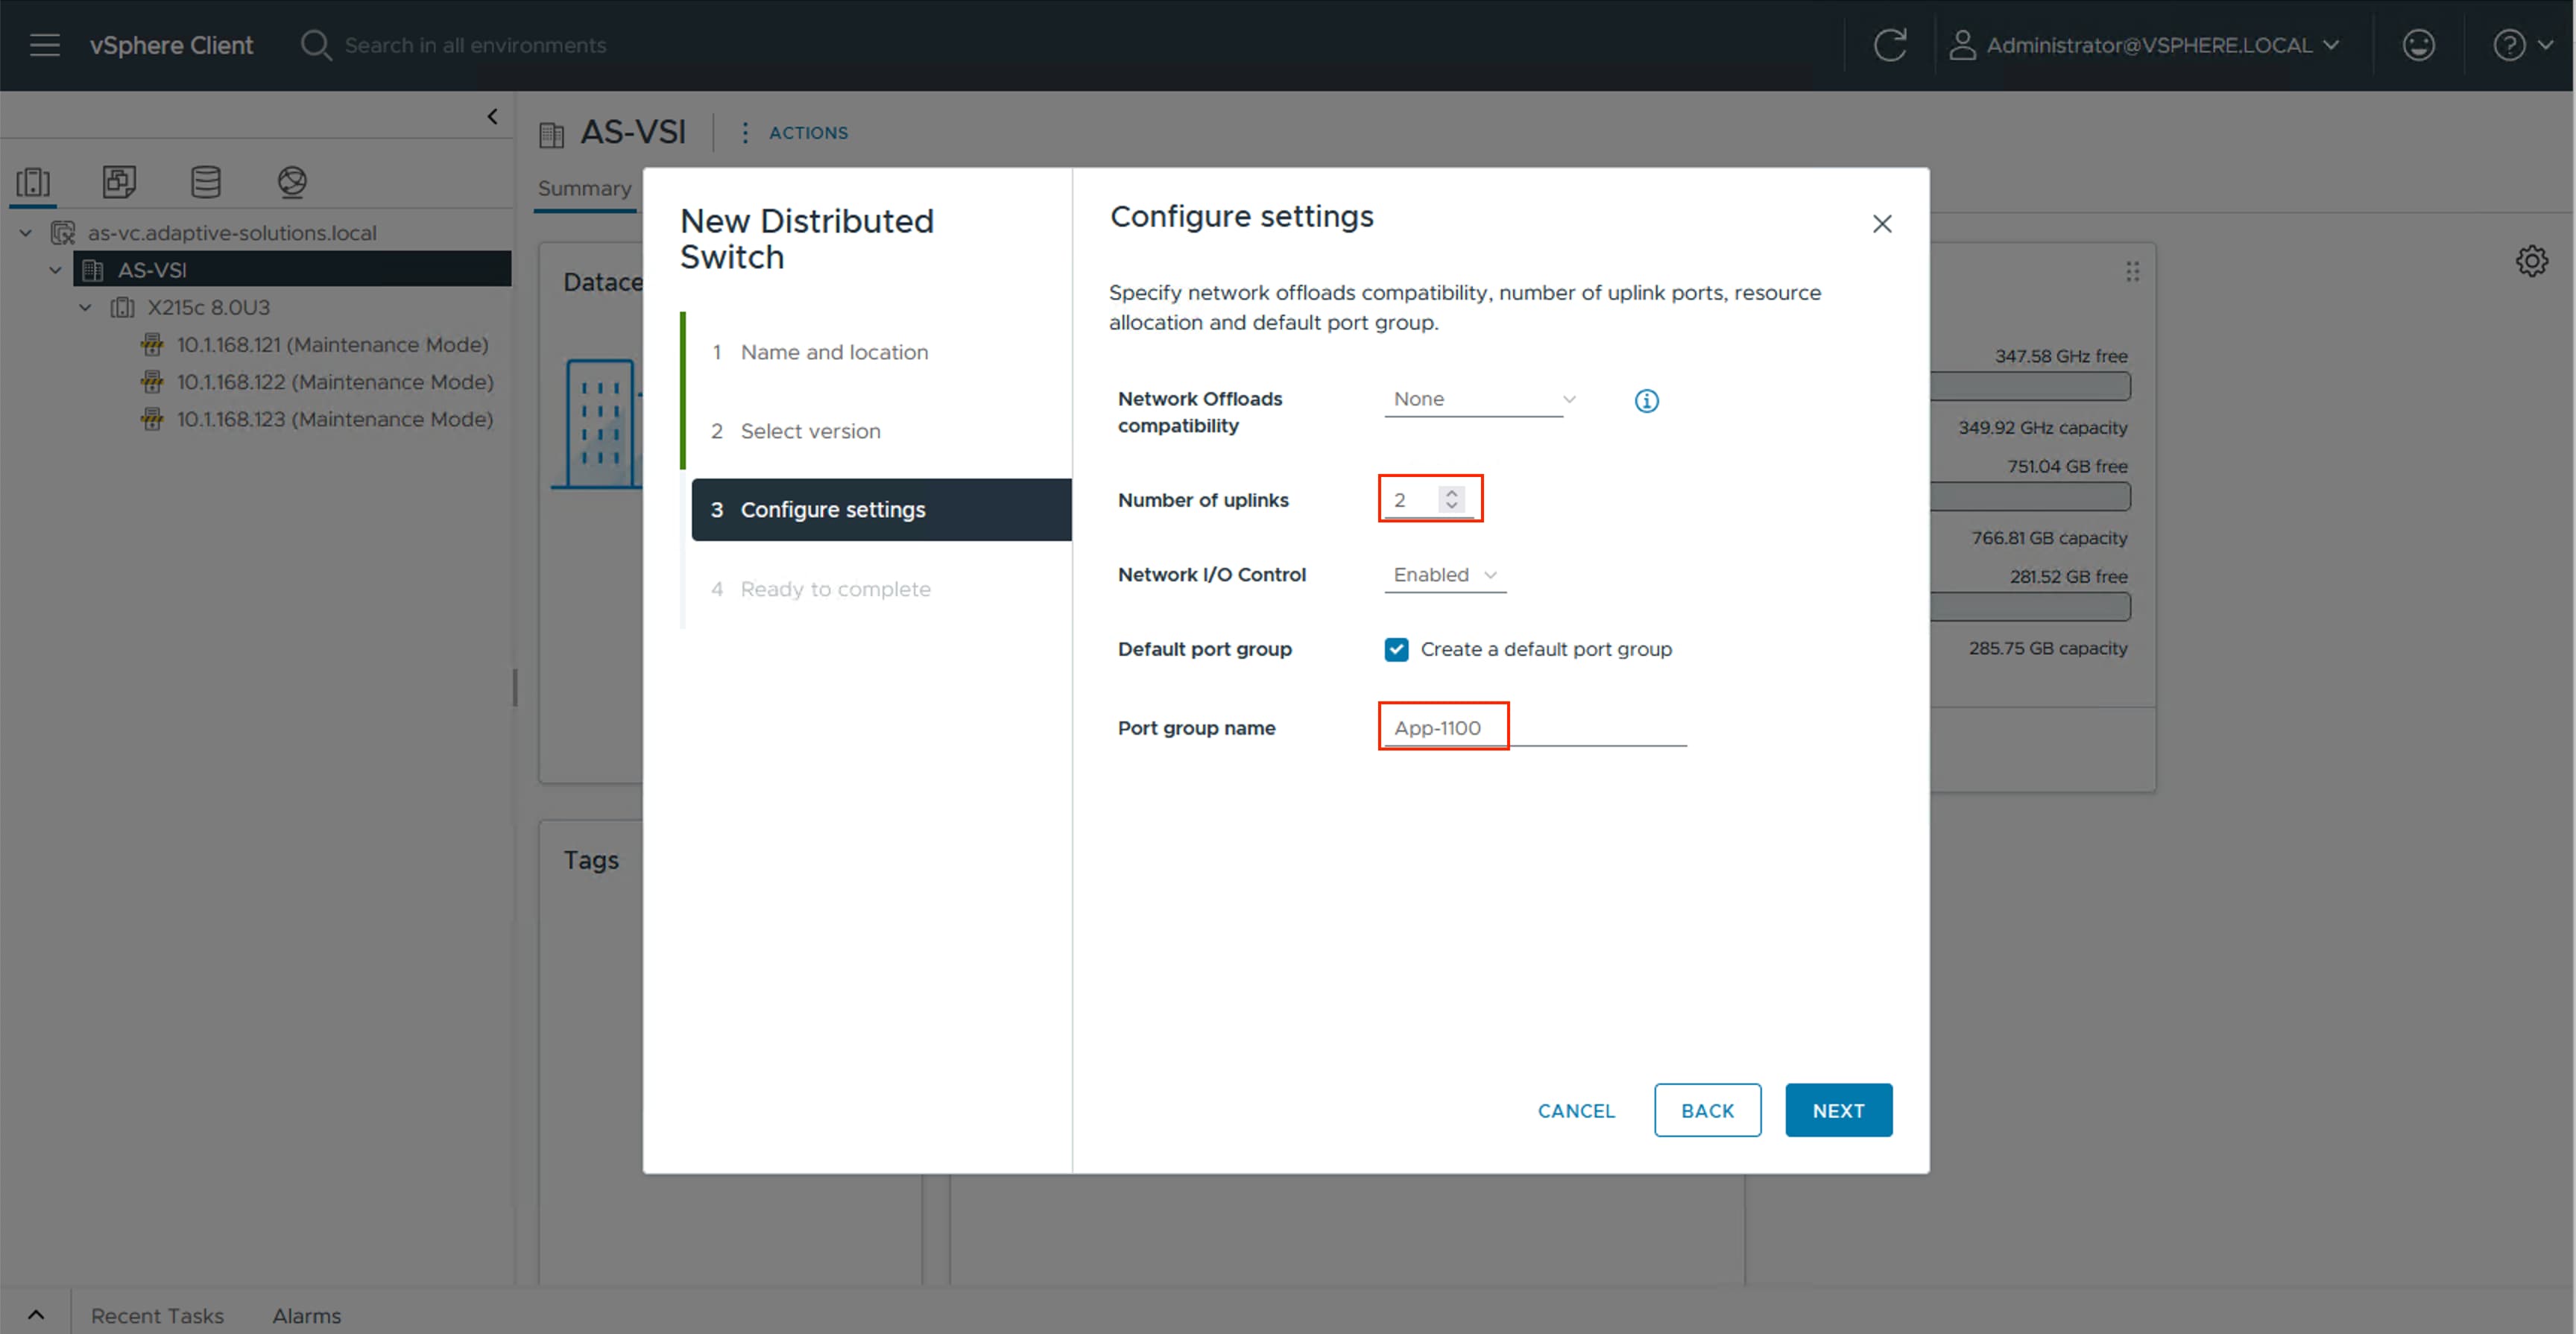Image resolution: width=2576 pixels, height=1334 pixels.
Task: Uncheck Create a default port group
Action: pyautogui.click(x=1396, y=649)
